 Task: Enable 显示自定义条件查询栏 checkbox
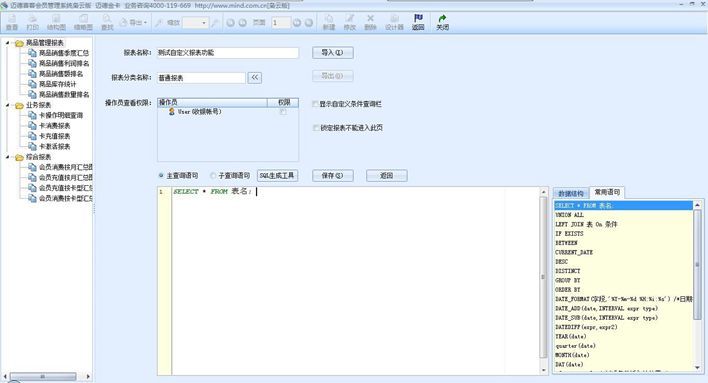(x=316, y=104)
